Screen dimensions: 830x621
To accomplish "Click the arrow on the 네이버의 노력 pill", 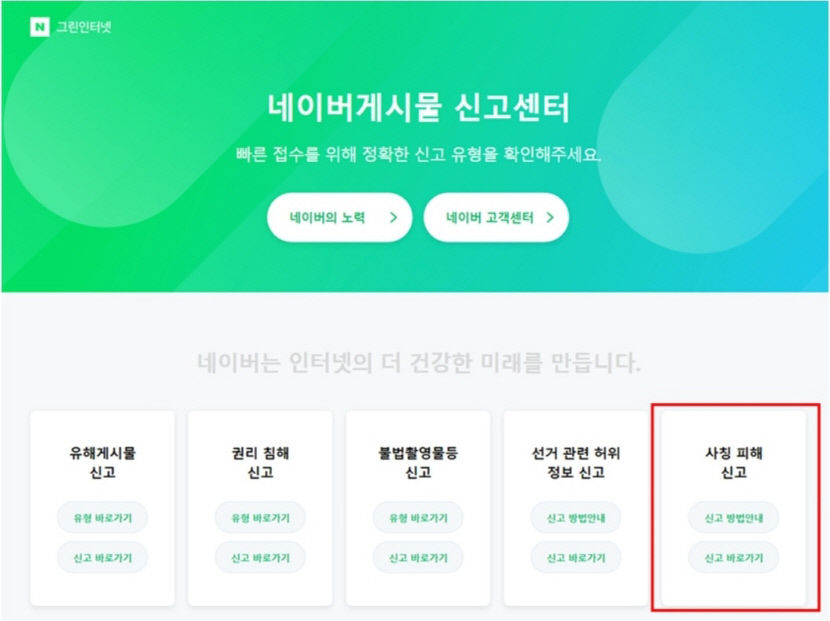I will [394, 217].
